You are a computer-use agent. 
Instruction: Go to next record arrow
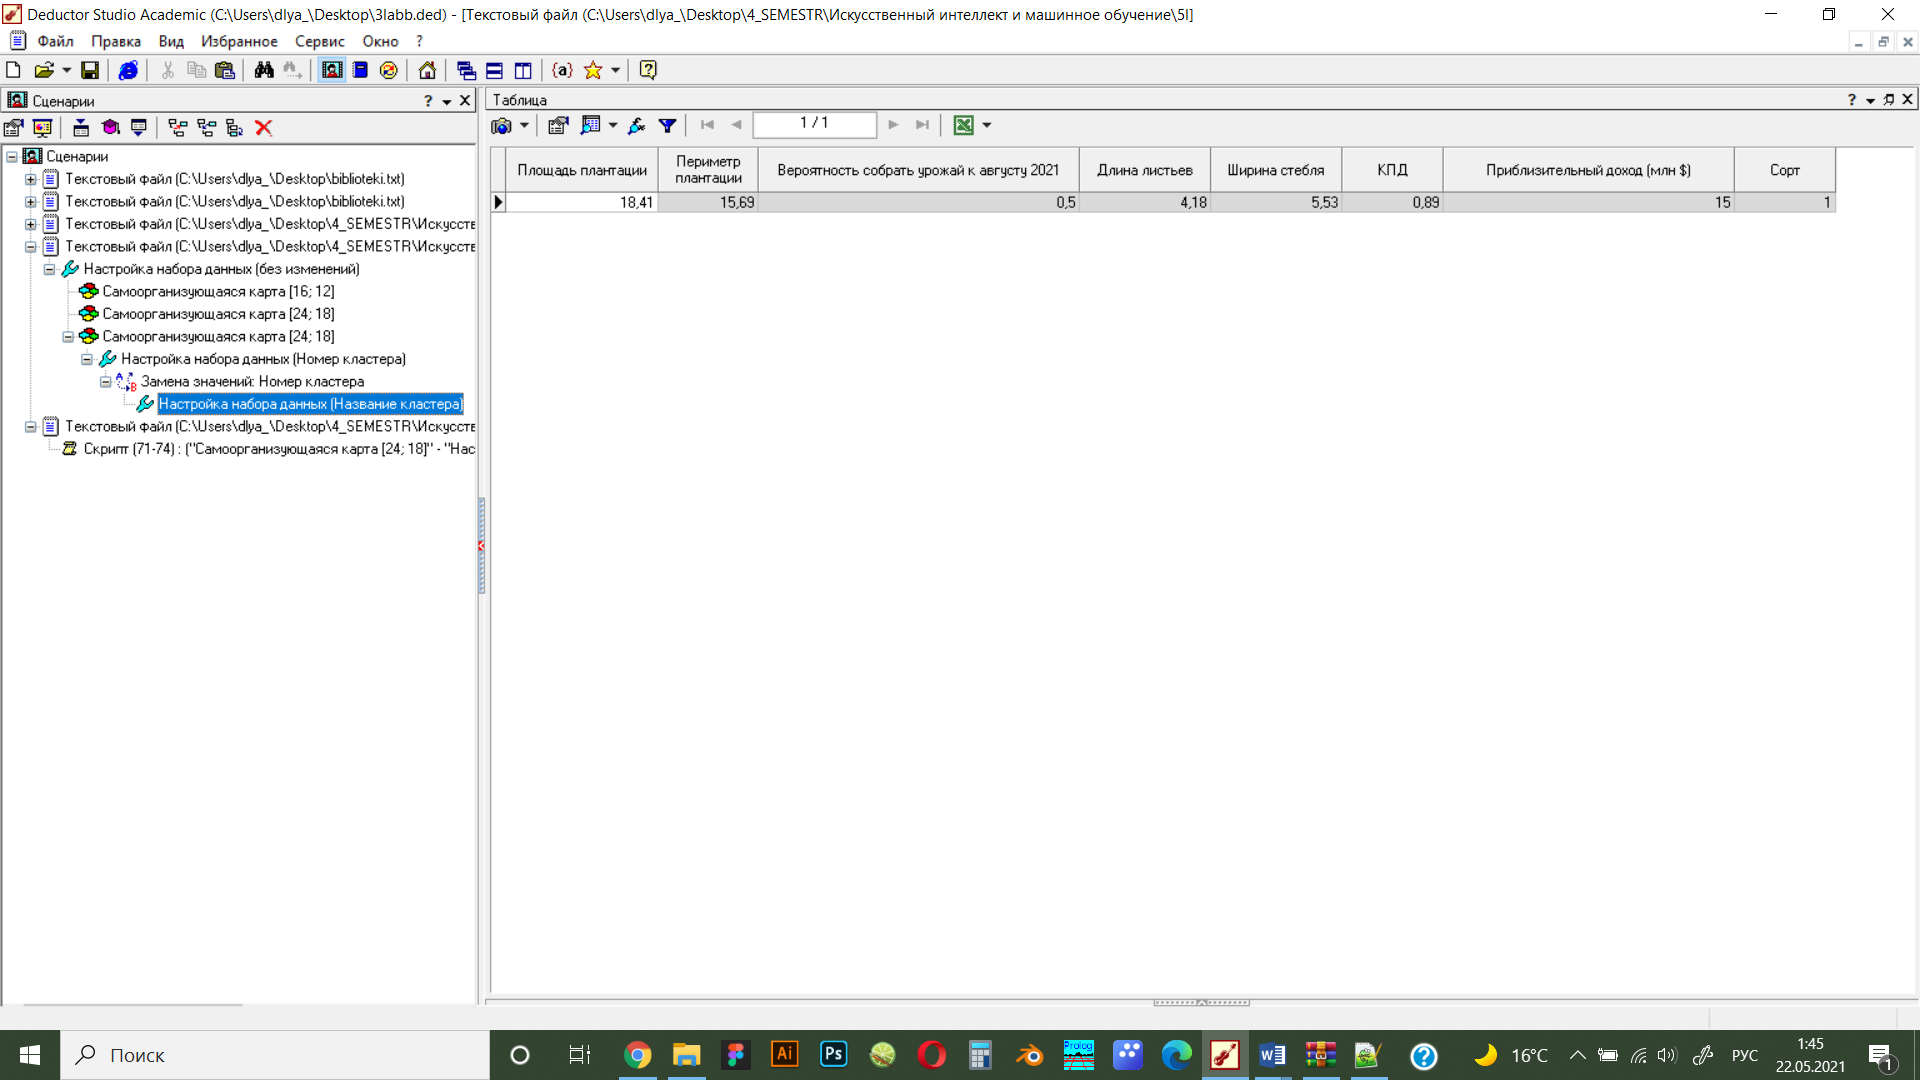(x=893, y=125)
